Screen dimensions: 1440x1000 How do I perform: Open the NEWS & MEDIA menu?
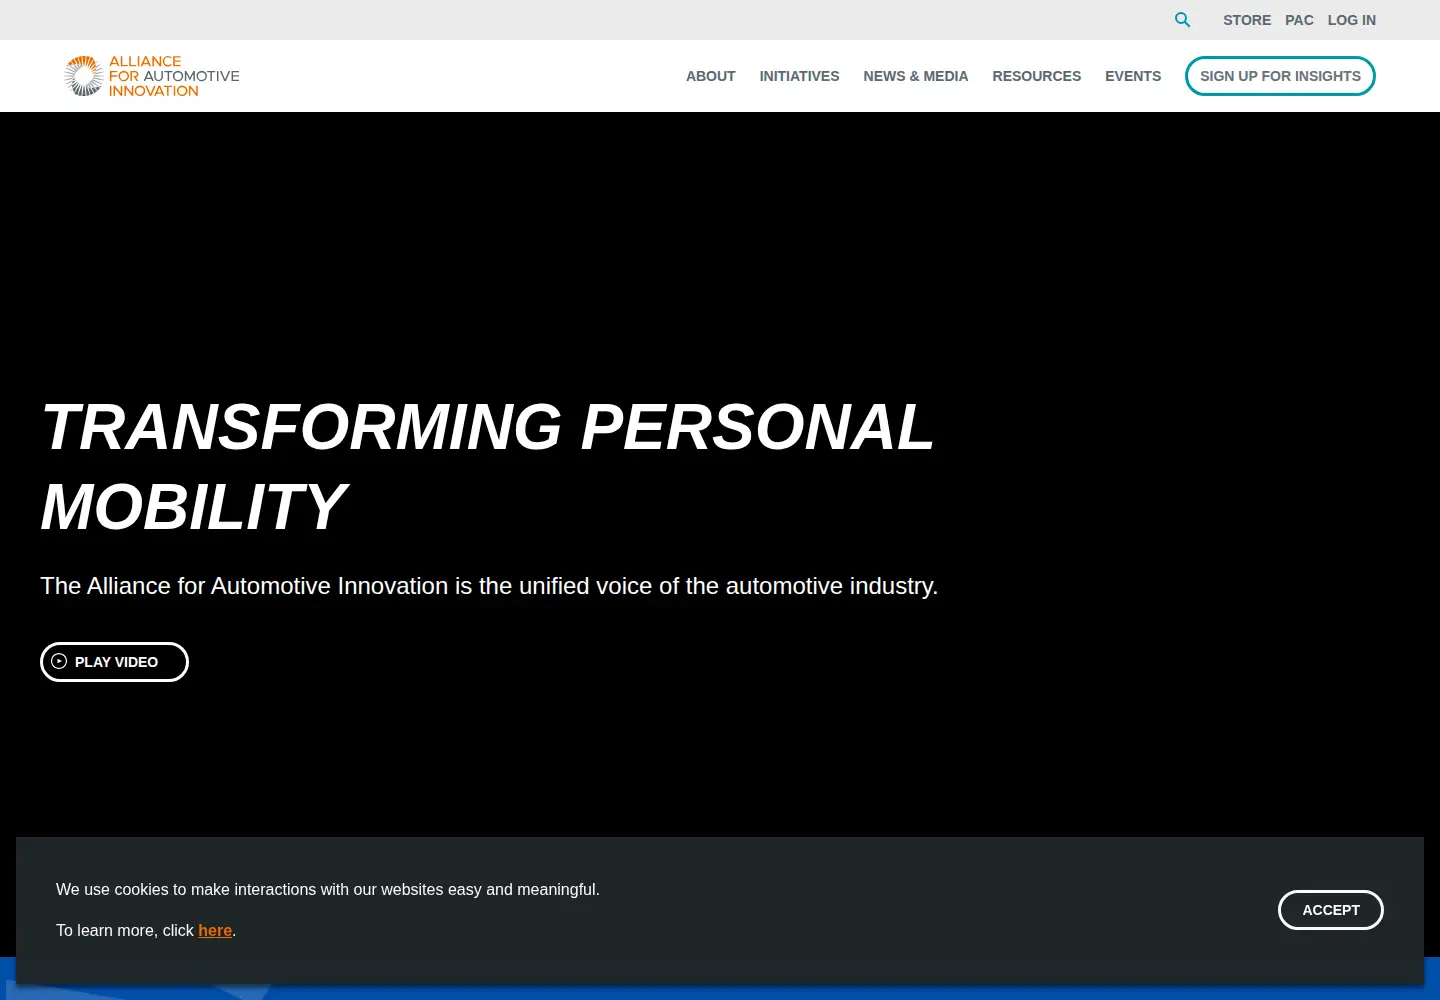[x=915, y=76]
